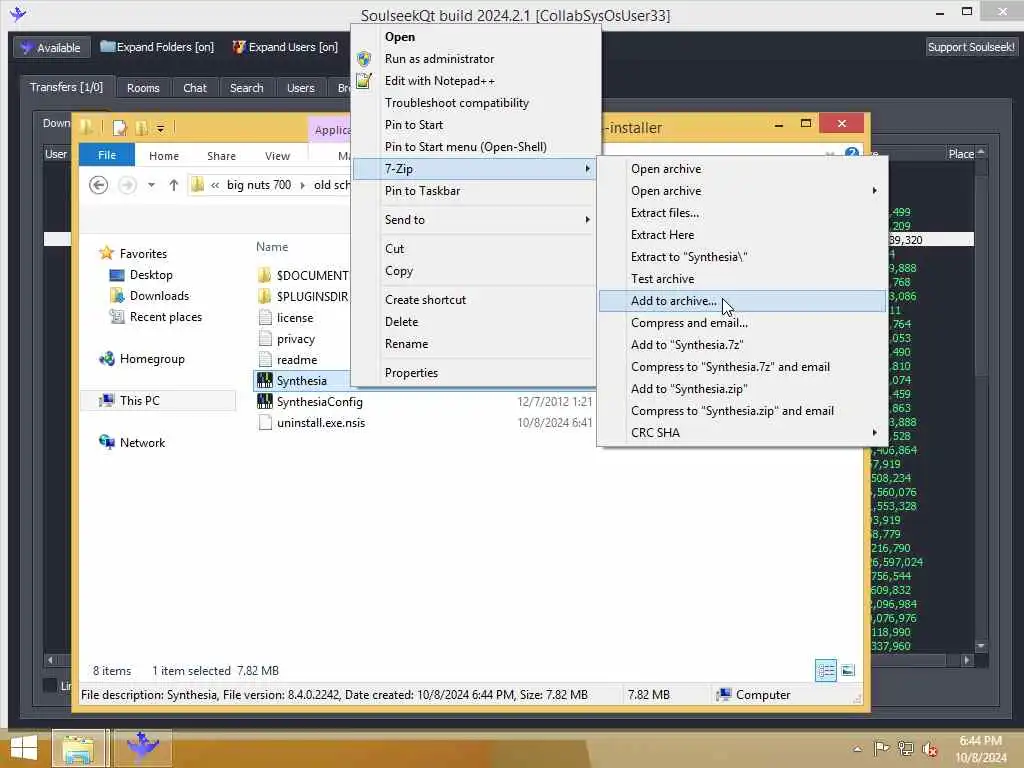This screenshot has height=768, width=1024.
Task: Click the Explorer Help question mark icon
Action: 852,153
